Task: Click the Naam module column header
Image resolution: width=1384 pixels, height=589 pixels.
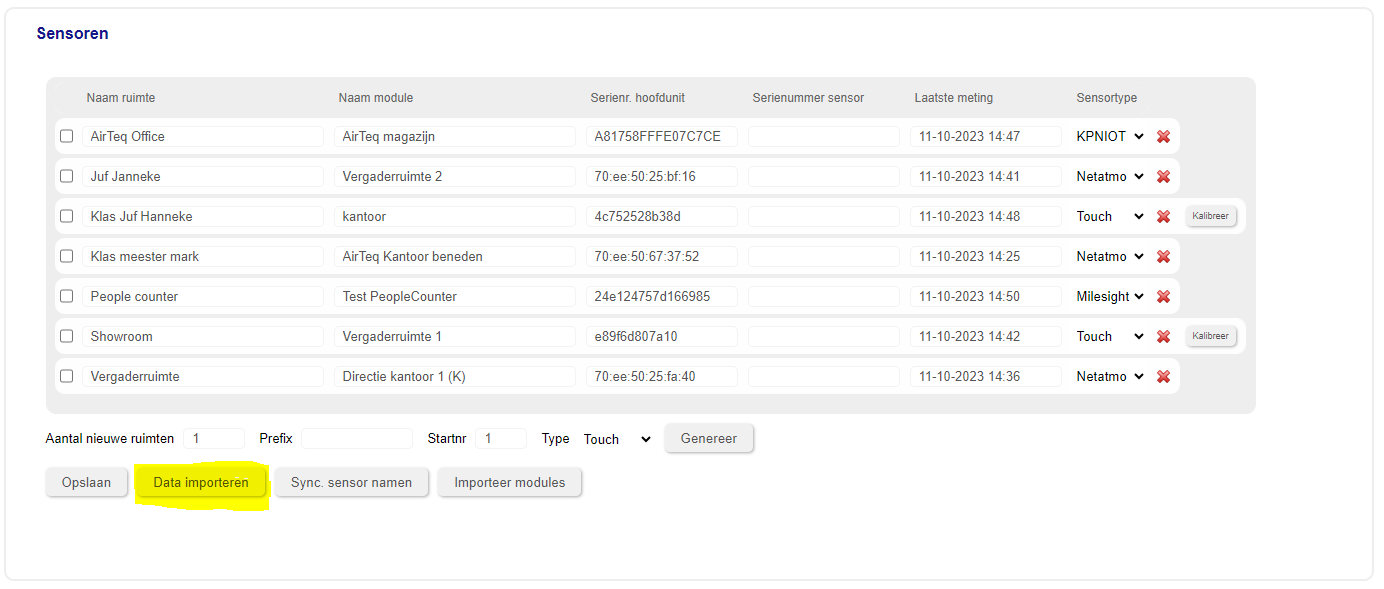Action: coord(376,98)
